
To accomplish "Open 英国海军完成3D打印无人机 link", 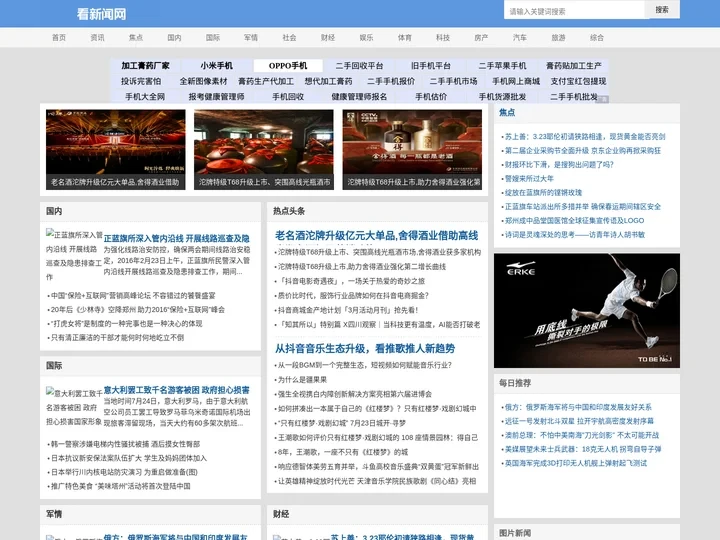I will 576,463.
